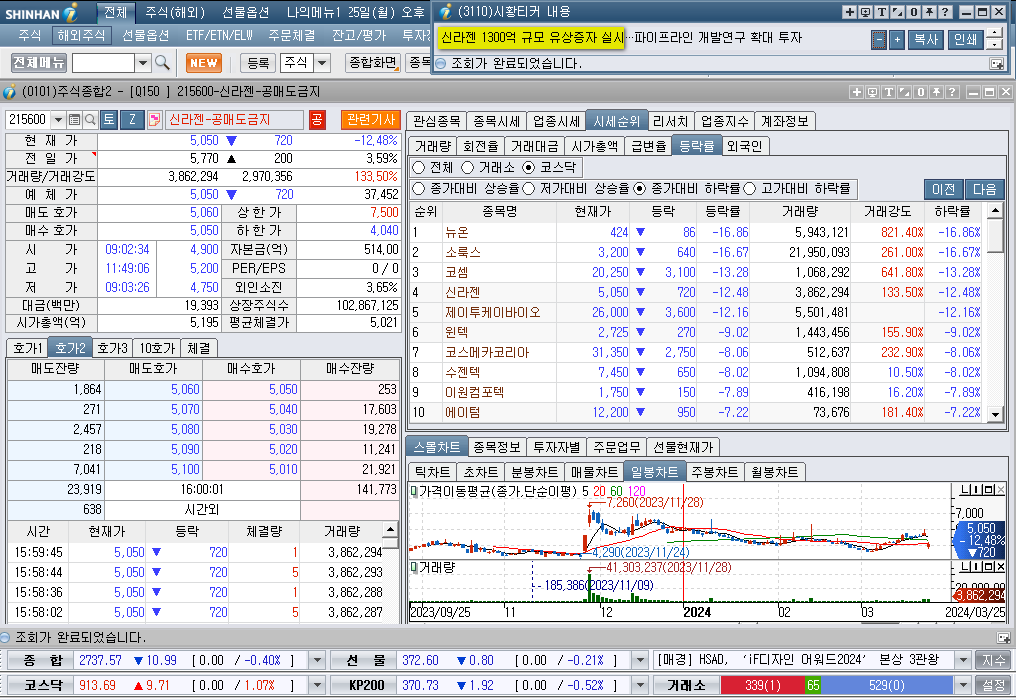Image resolution: width=1016 pixels, height=700 pixels.
Task: Expand the 코스닥 index dropdown arrow
Action: click(317, 685)
